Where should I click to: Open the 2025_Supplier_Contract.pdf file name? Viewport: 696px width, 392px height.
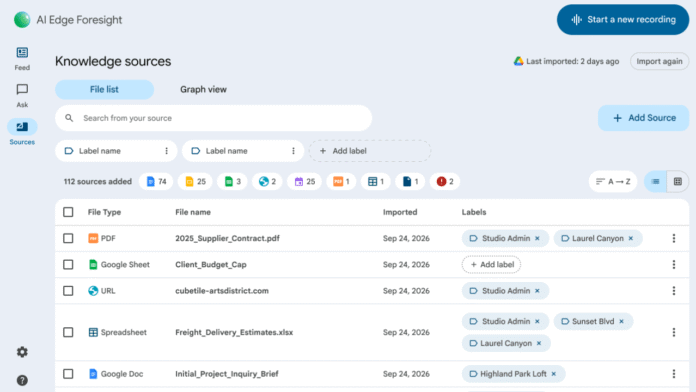click(x=227, y=238)
